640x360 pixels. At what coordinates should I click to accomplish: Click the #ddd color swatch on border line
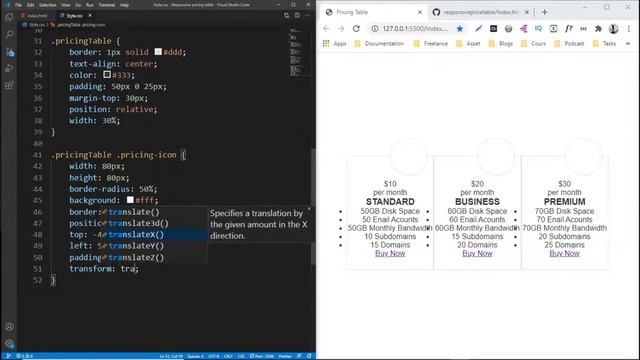coord(158,52)
